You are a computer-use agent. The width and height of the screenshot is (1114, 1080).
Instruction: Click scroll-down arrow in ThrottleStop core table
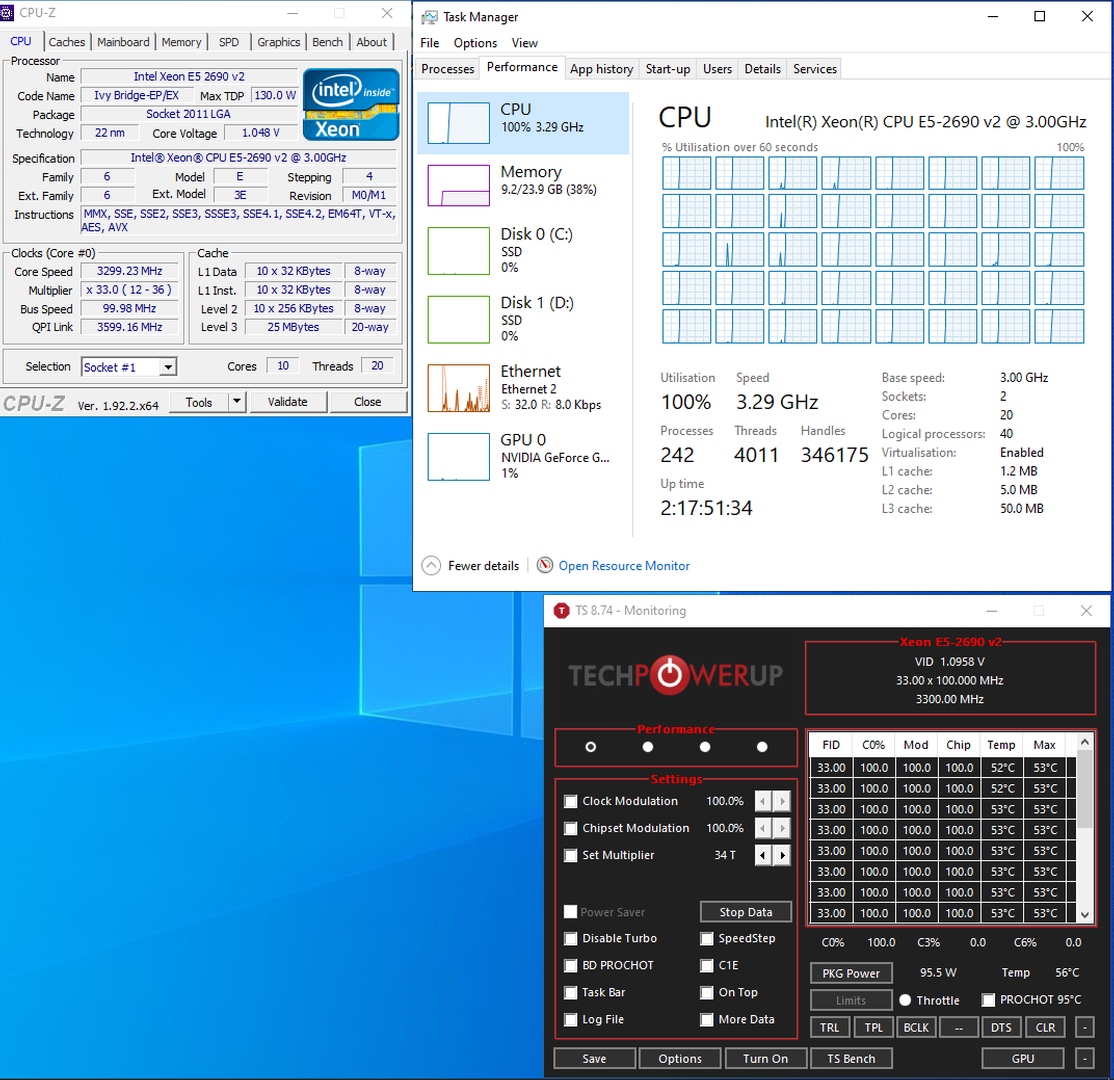point(1084,914)
